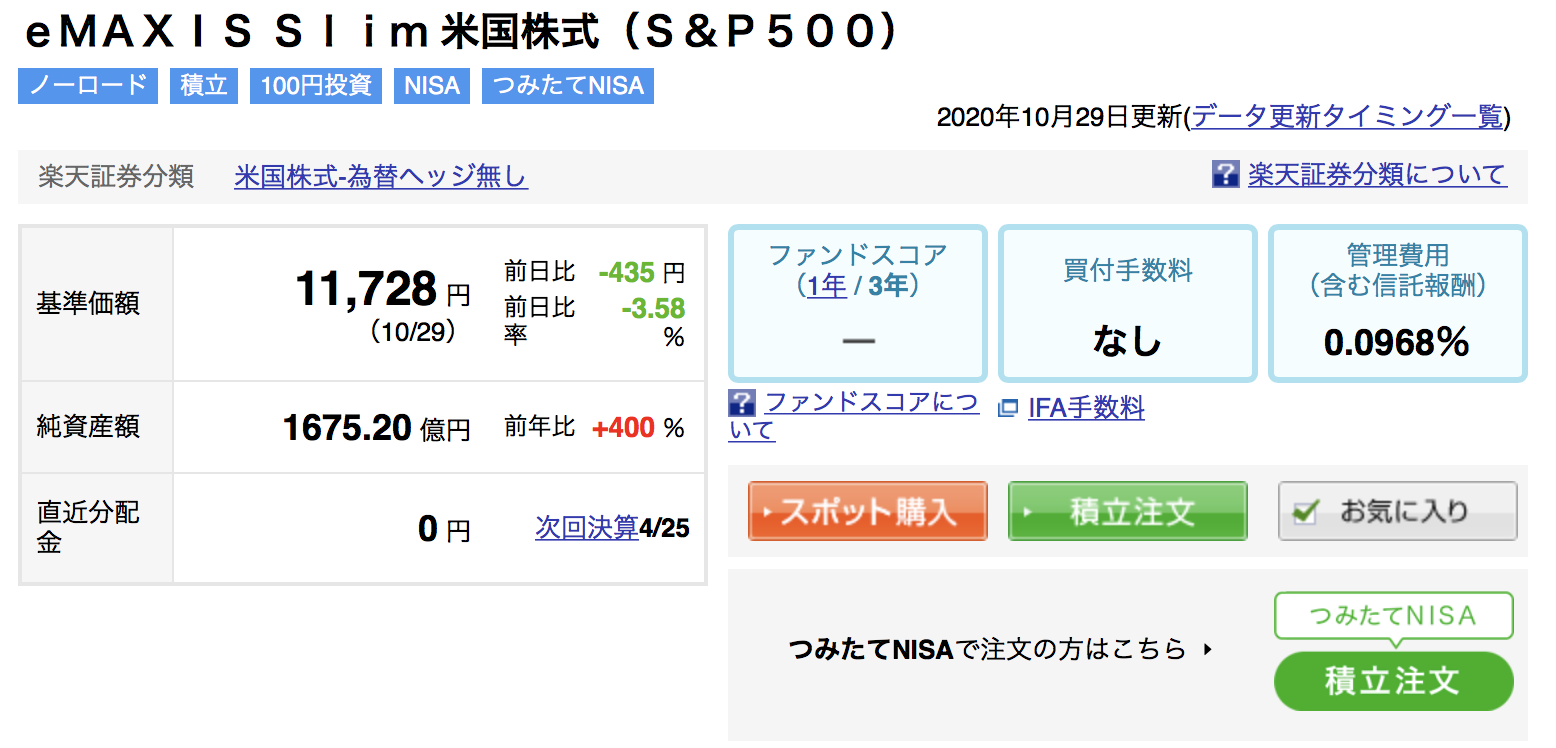The width and height of the screenshot is (1556, 748).
Task: Click the 次回決算 link
Action: click(587, 527)
